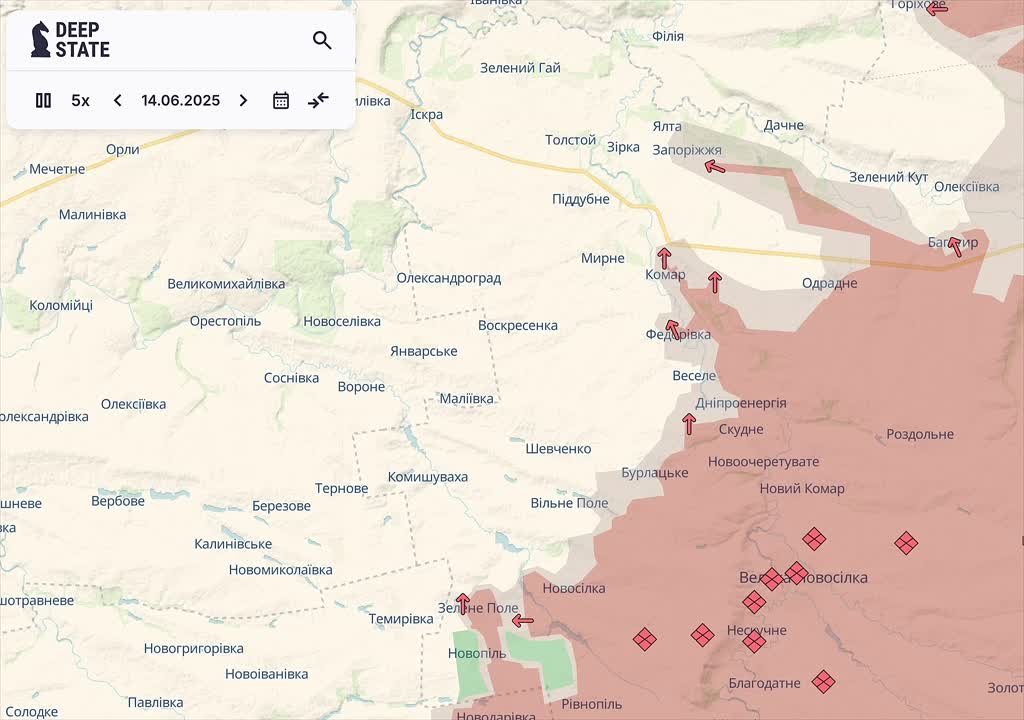Click the Январське label
This screenshot has height=720, width=1024.
[x=424, y=352]
